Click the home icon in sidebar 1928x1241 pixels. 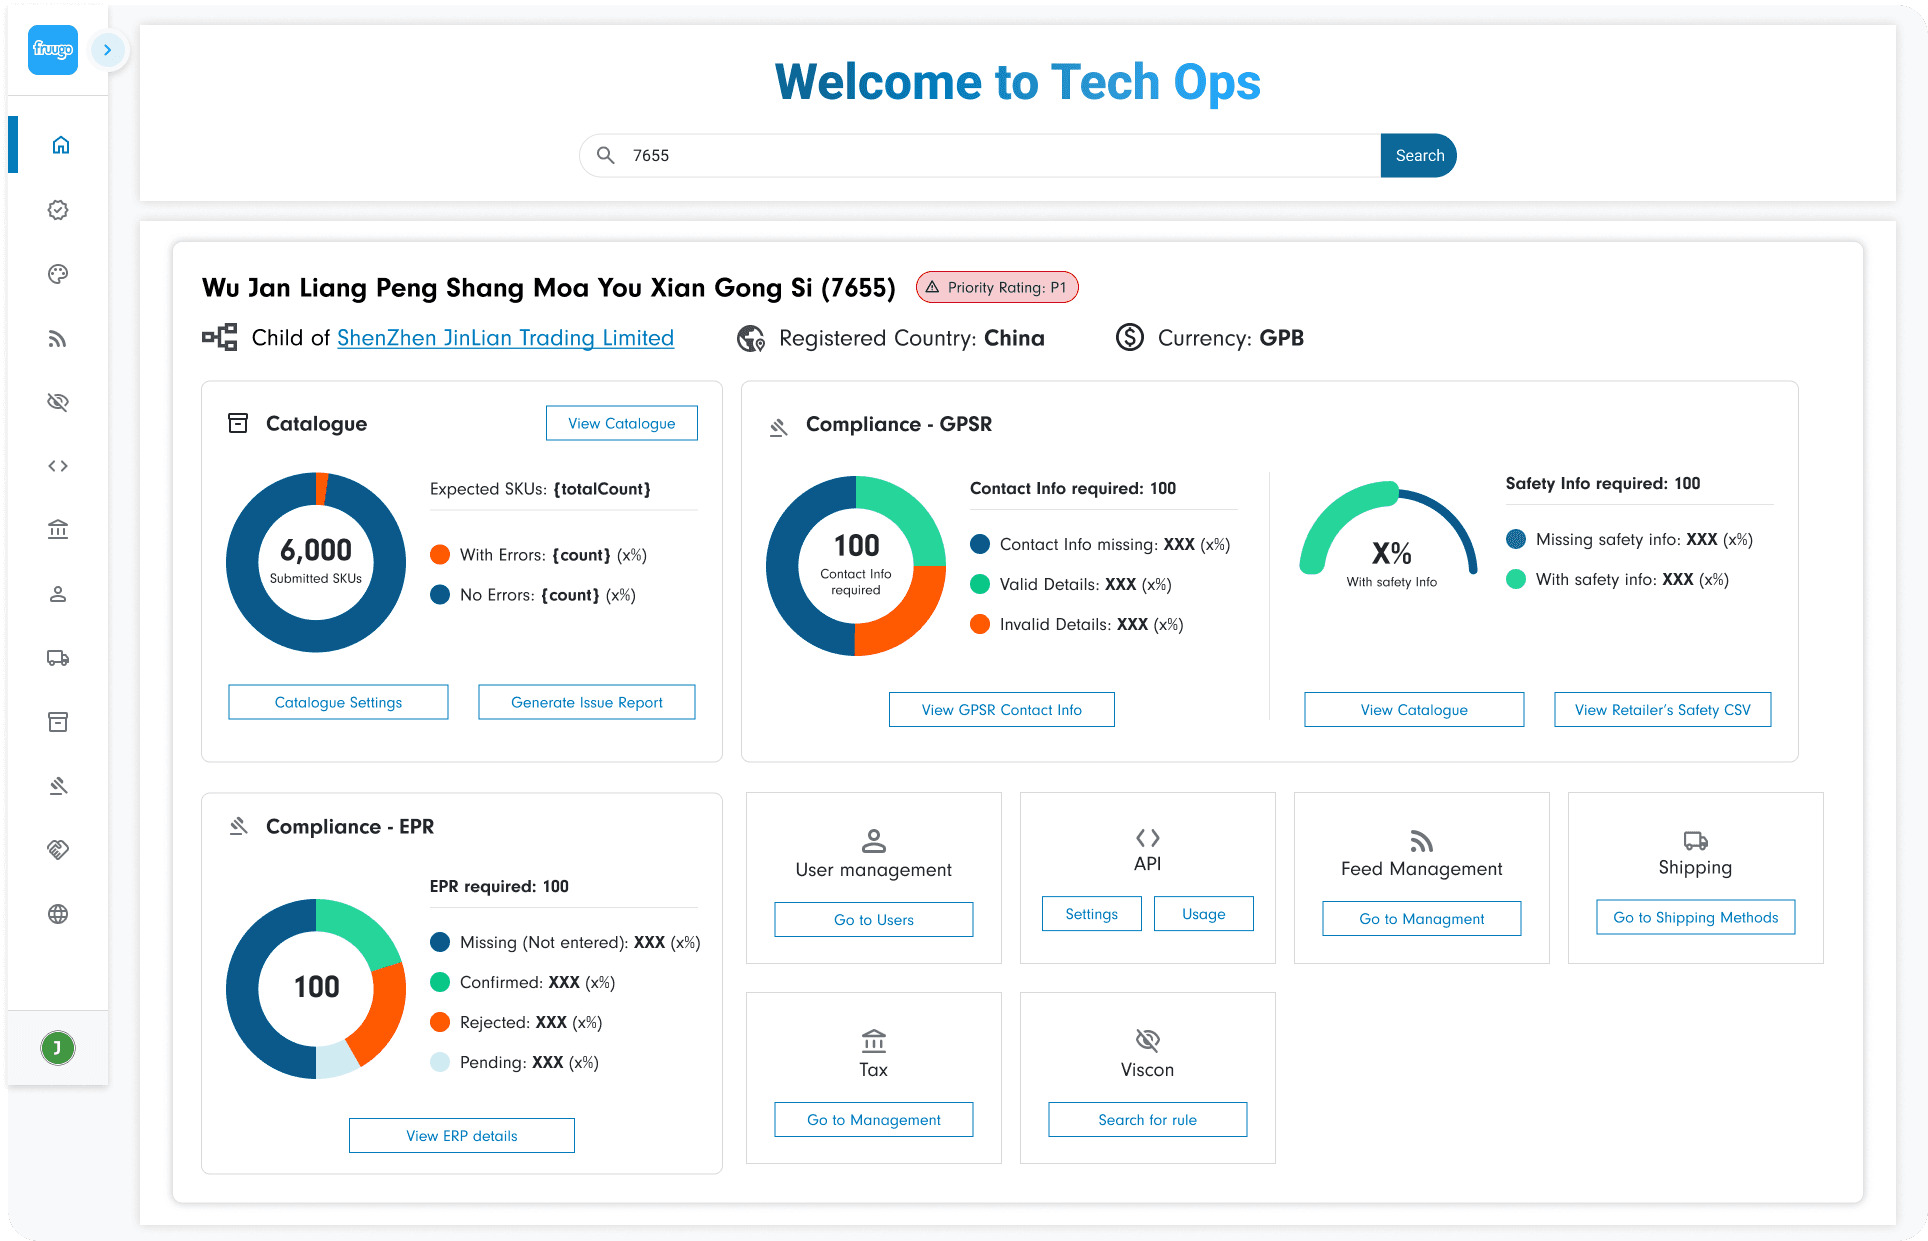(x=60, y=145)
